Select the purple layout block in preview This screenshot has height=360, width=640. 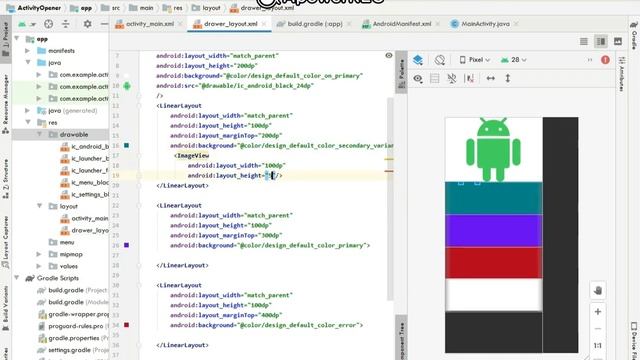coord(493,231)
